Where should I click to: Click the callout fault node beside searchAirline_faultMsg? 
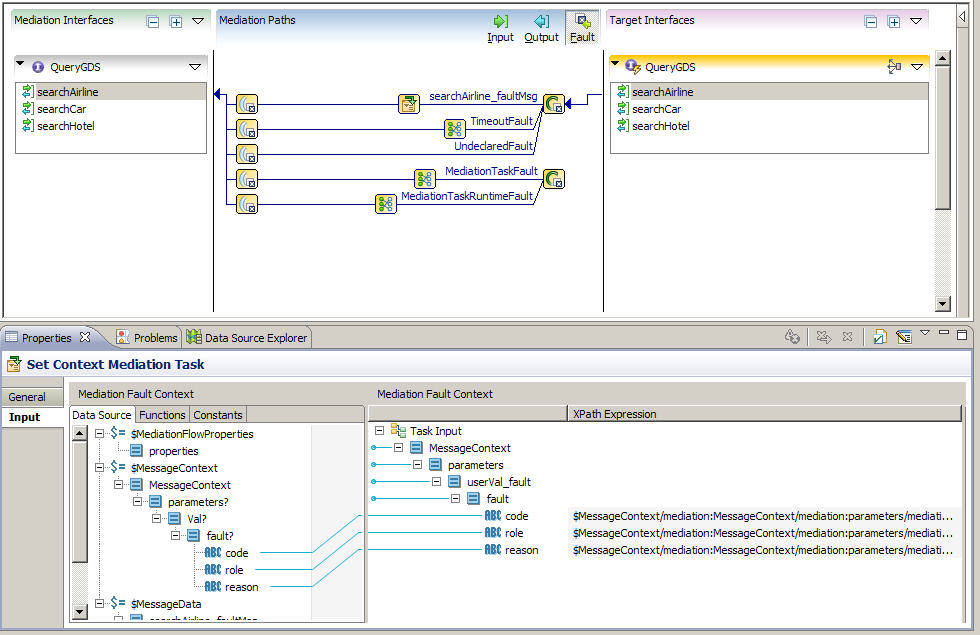click(554, 104)
